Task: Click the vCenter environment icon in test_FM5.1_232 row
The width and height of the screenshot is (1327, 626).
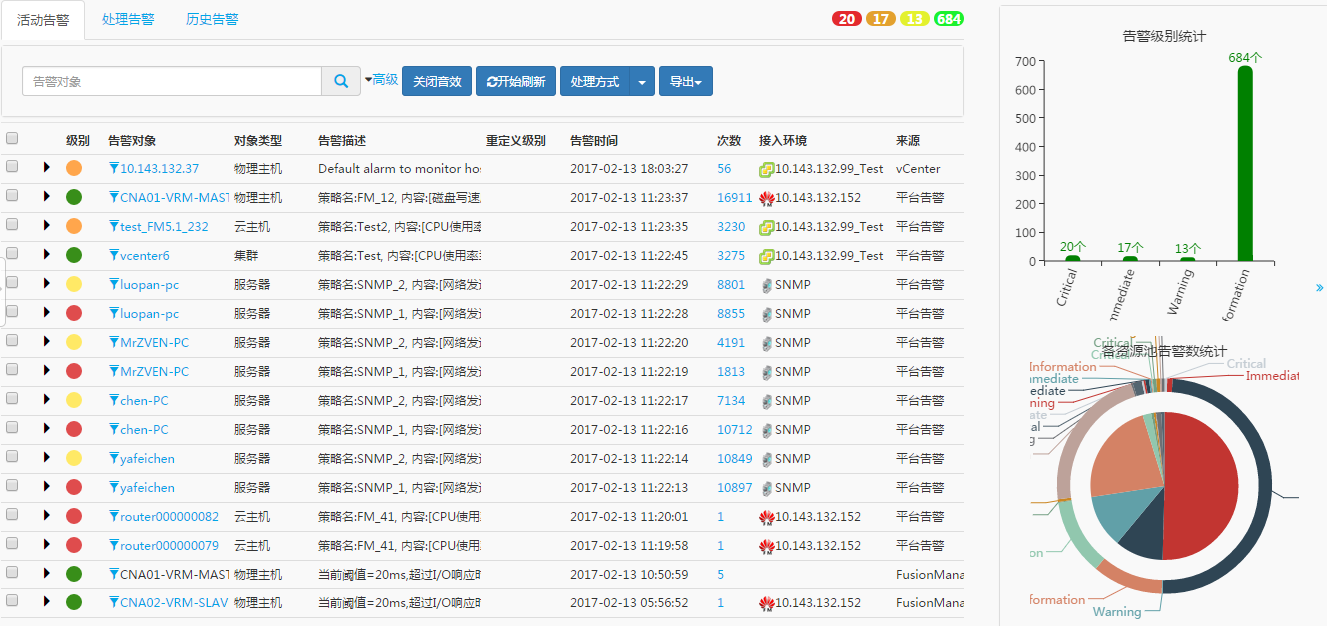Action: pyautogui.click(x=767, y=227)
